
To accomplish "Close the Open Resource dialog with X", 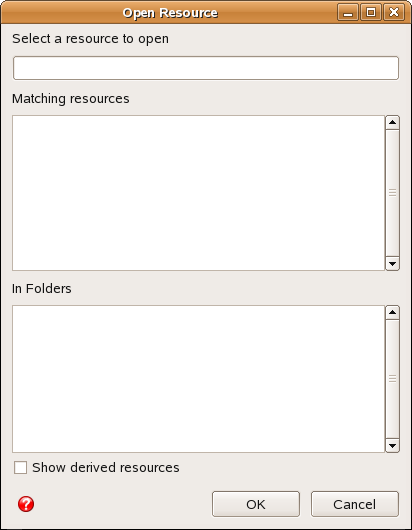I will (x=394, y=13).
